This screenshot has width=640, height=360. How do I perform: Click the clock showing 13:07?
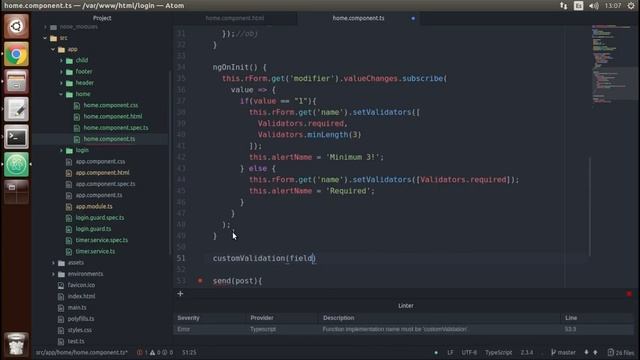tap(613, 6)
